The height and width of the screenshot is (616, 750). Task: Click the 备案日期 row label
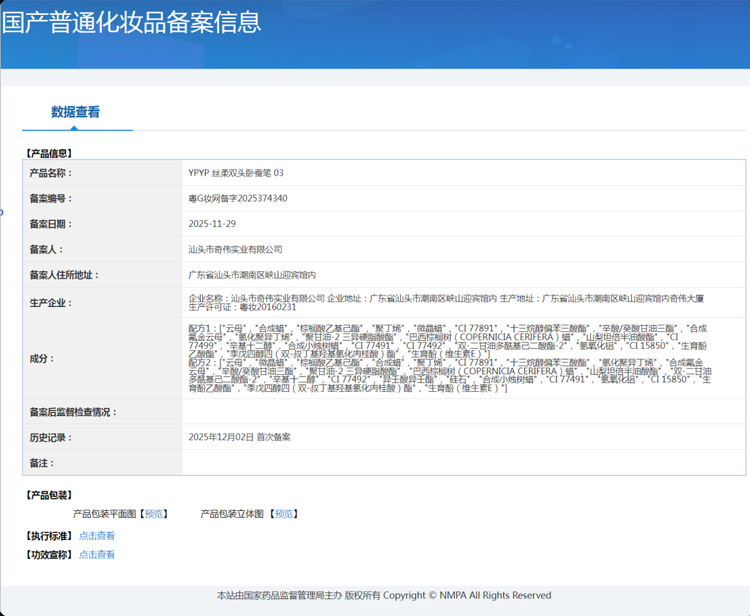click(x=51, y=224)
